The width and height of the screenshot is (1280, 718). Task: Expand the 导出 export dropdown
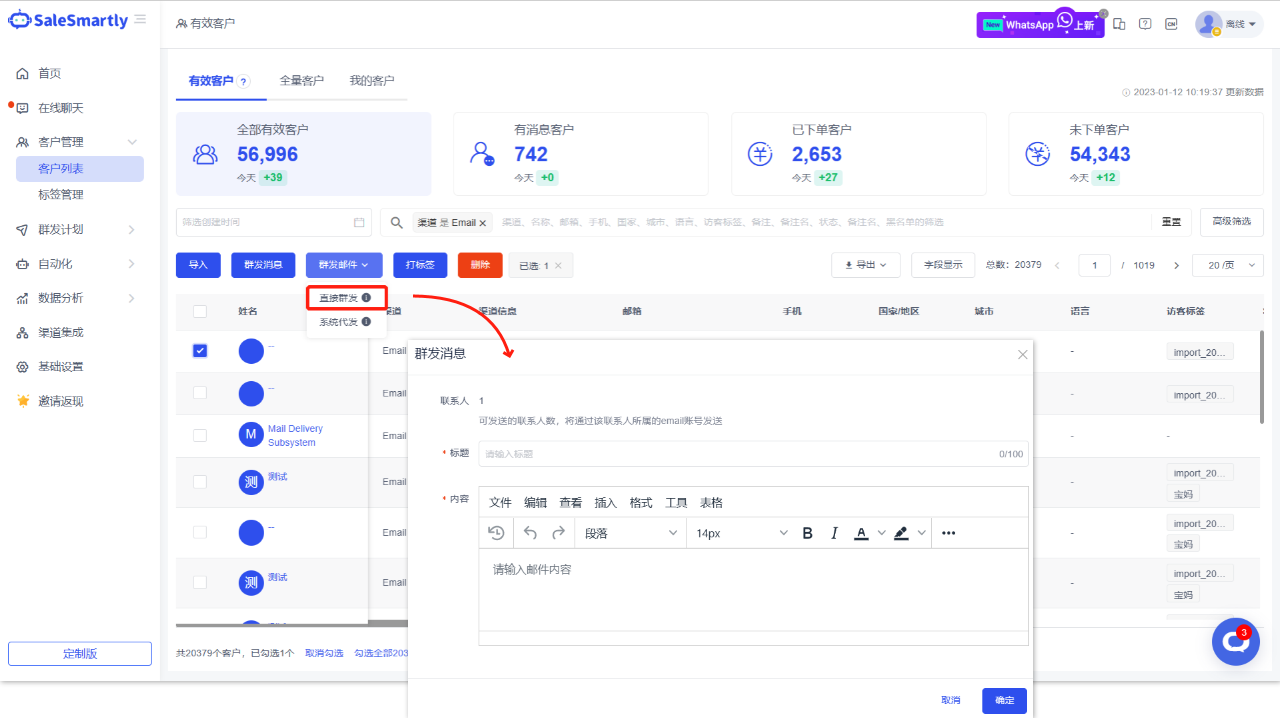pyautogui.click(x=865, y=265)
